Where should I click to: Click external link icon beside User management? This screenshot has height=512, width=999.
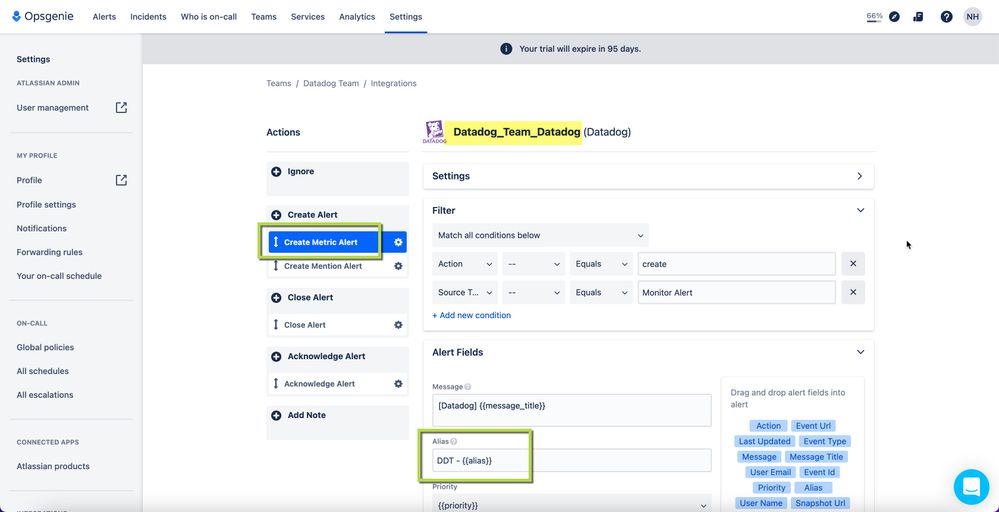coord(121,108)
